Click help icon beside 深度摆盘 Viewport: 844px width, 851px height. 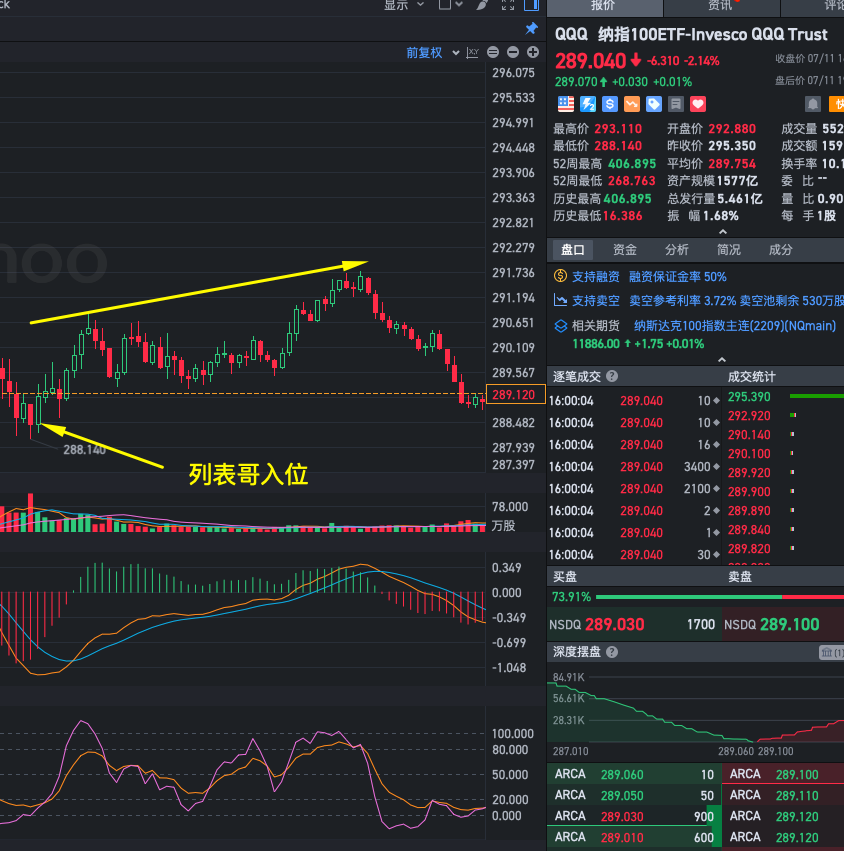tap(612, 652)
